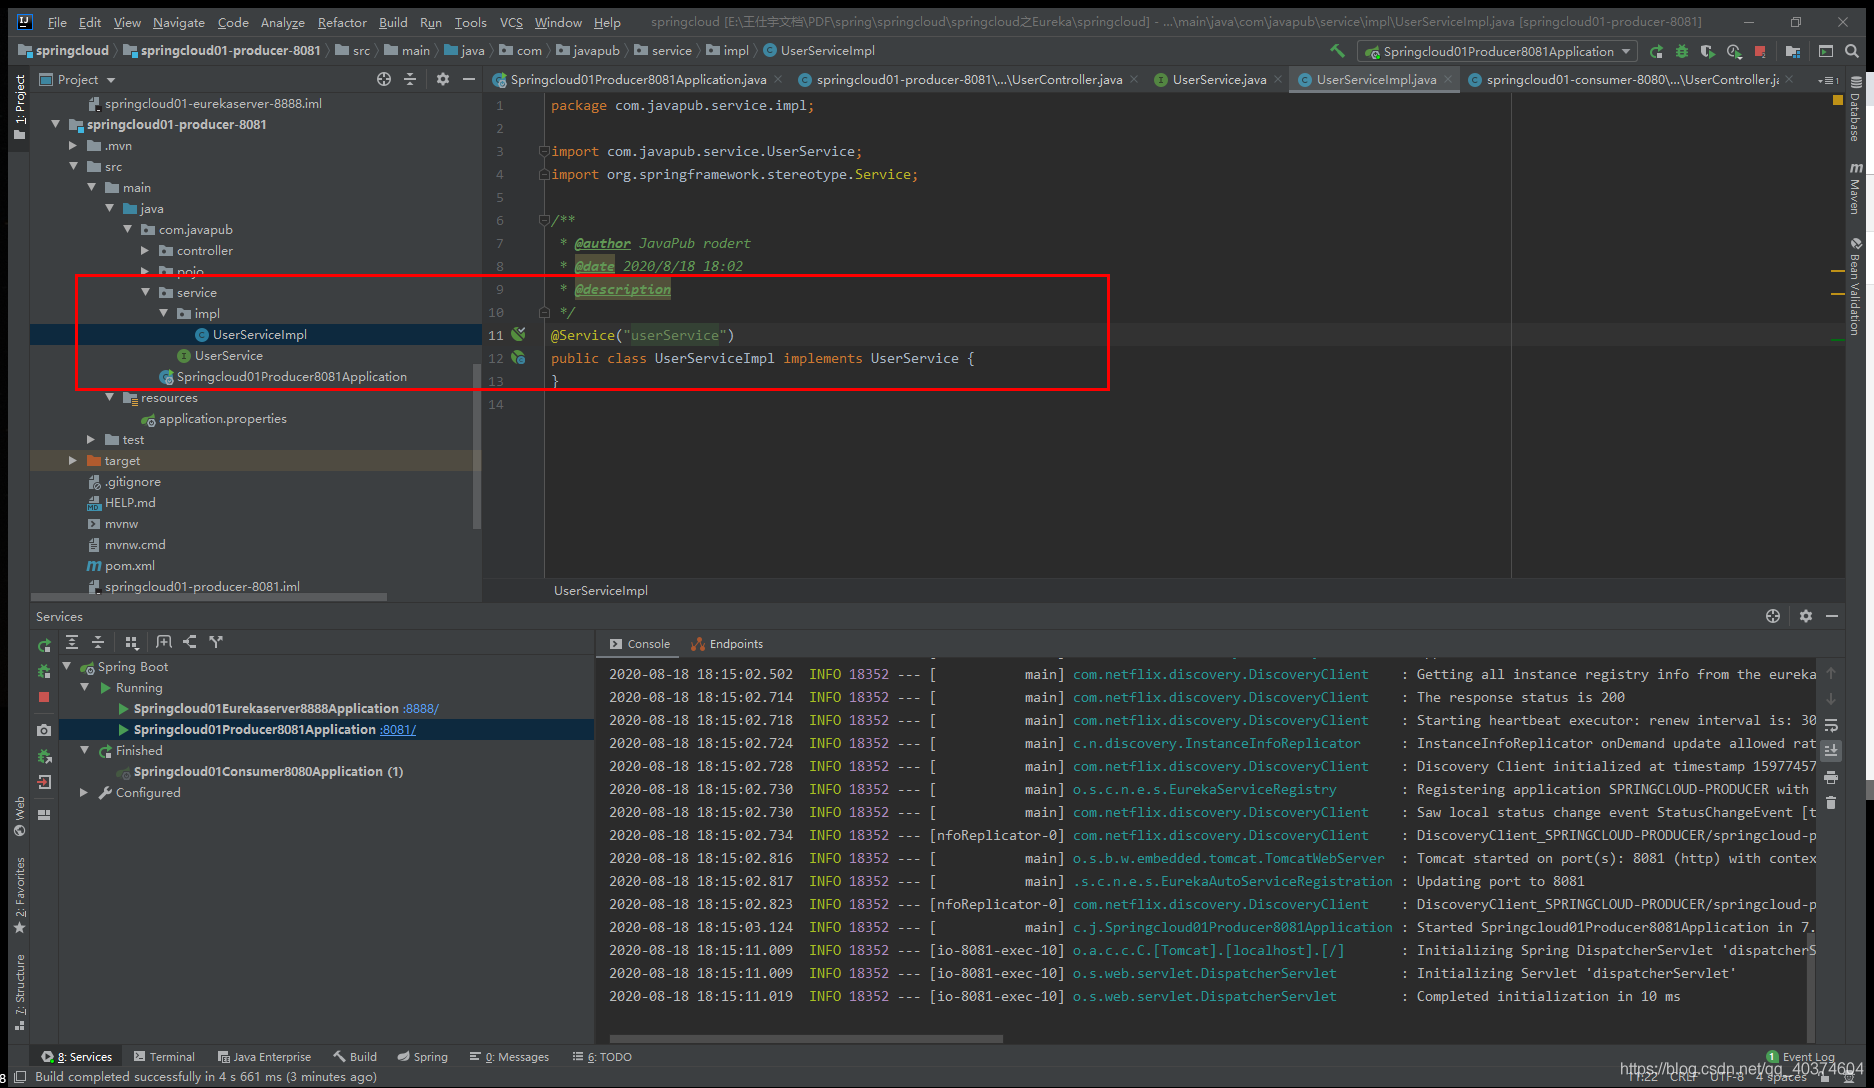Click Run with Coverage icon in the main toolbar
This screenshot has width=1874, height=1088.
(x=1708, y=51)
